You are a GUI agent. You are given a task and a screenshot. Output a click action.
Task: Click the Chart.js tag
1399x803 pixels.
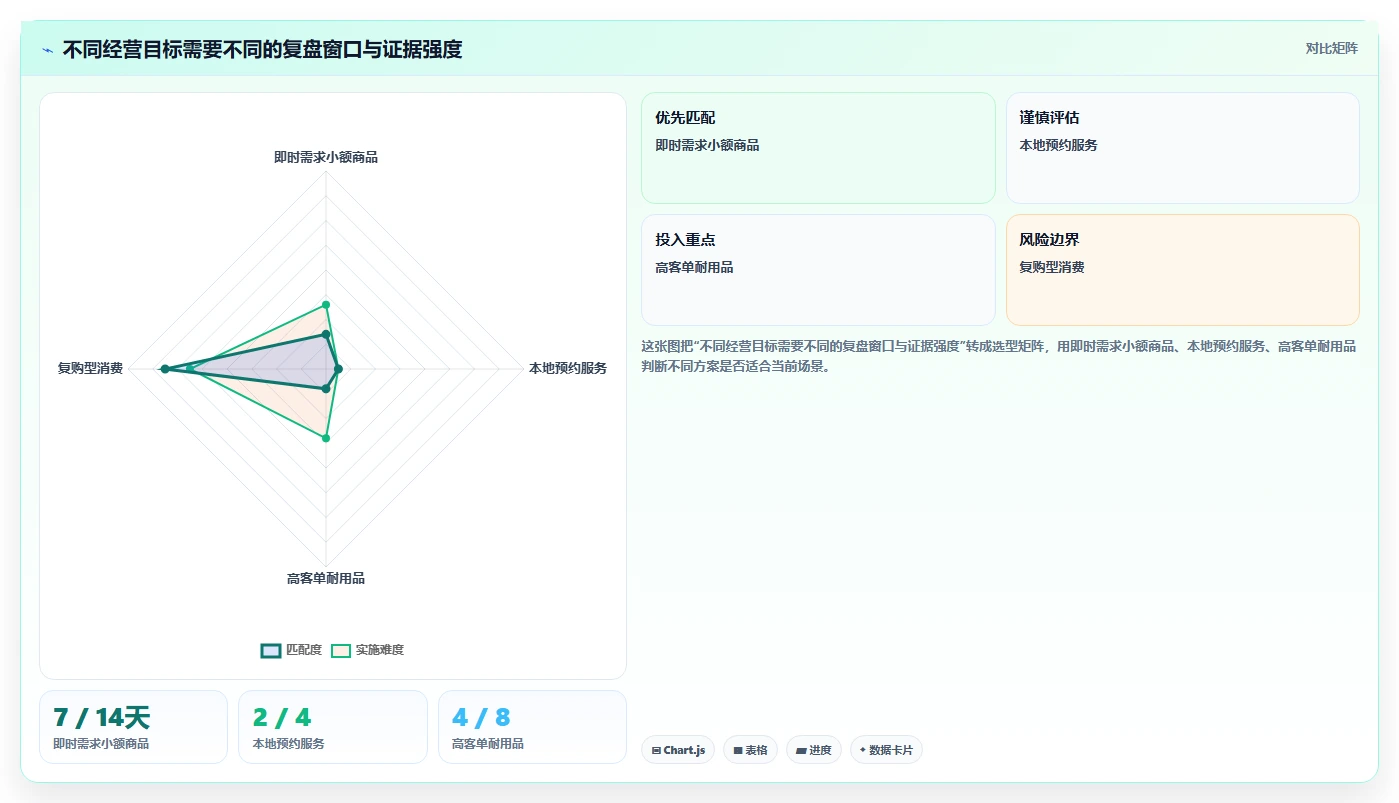pos(678,750)
